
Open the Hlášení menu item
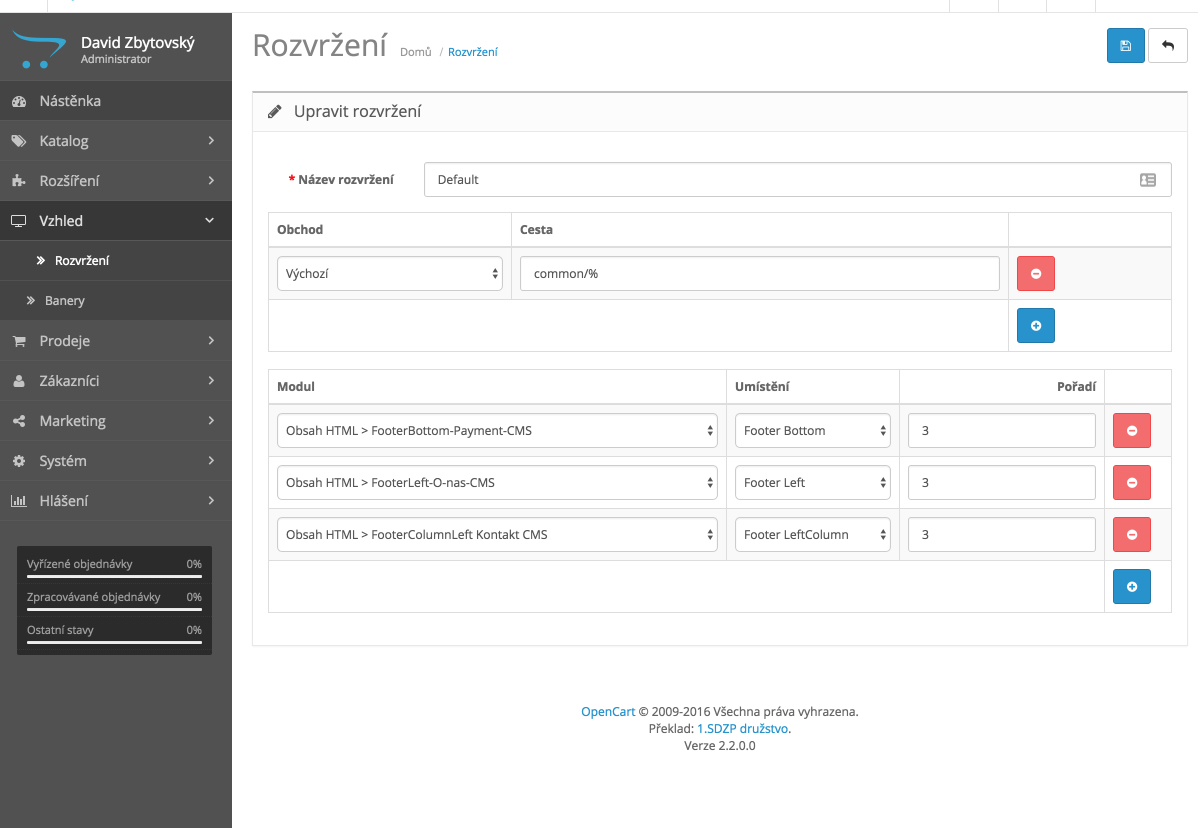(116, 501)
